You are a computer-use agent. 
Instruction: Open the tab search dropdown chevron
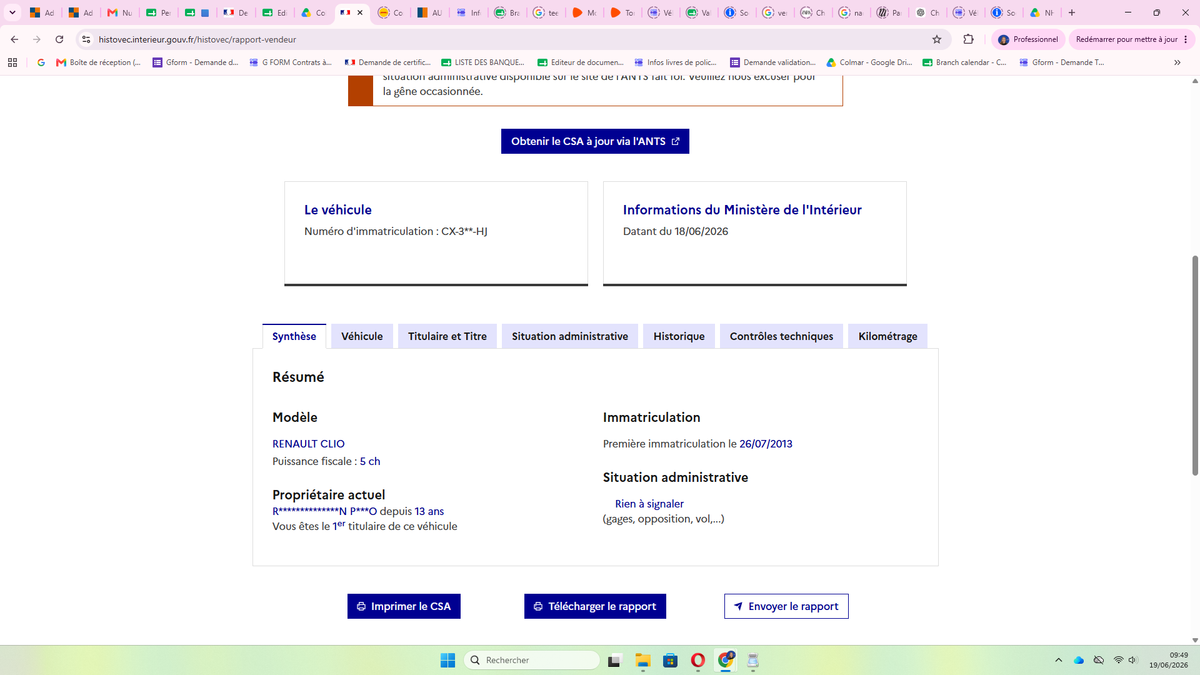(x=12, y=13)
